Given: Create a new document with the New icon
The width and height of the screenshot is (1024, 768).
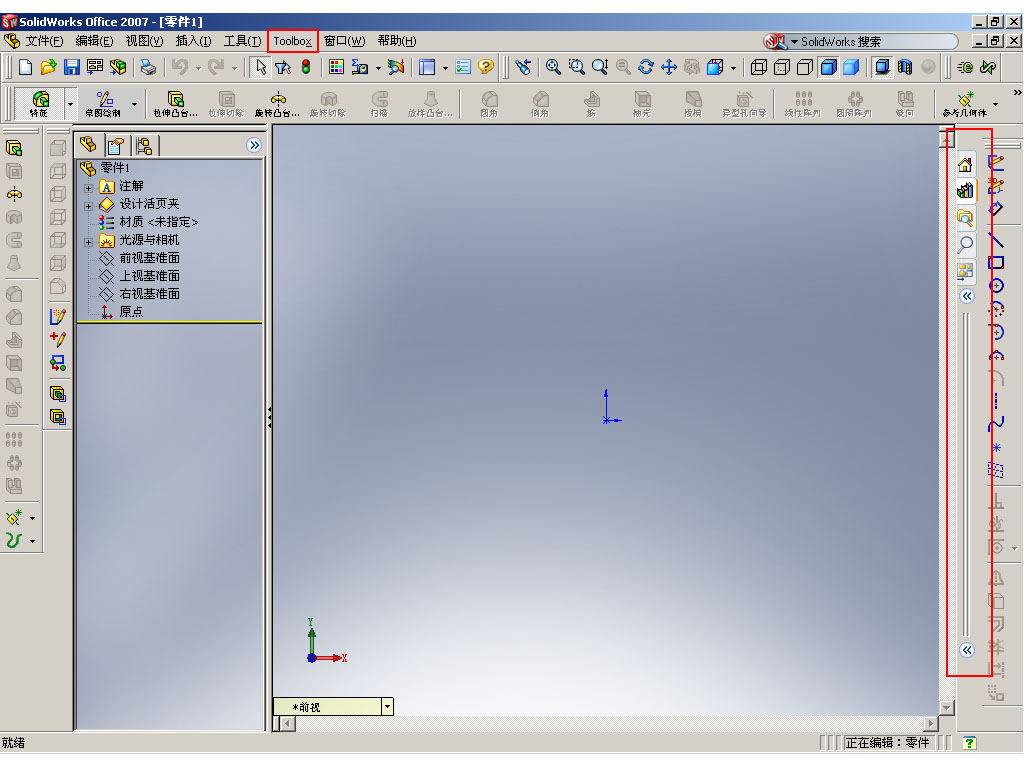Looking at the screenshot, I should pyautogui.click(x=25, y=67).
